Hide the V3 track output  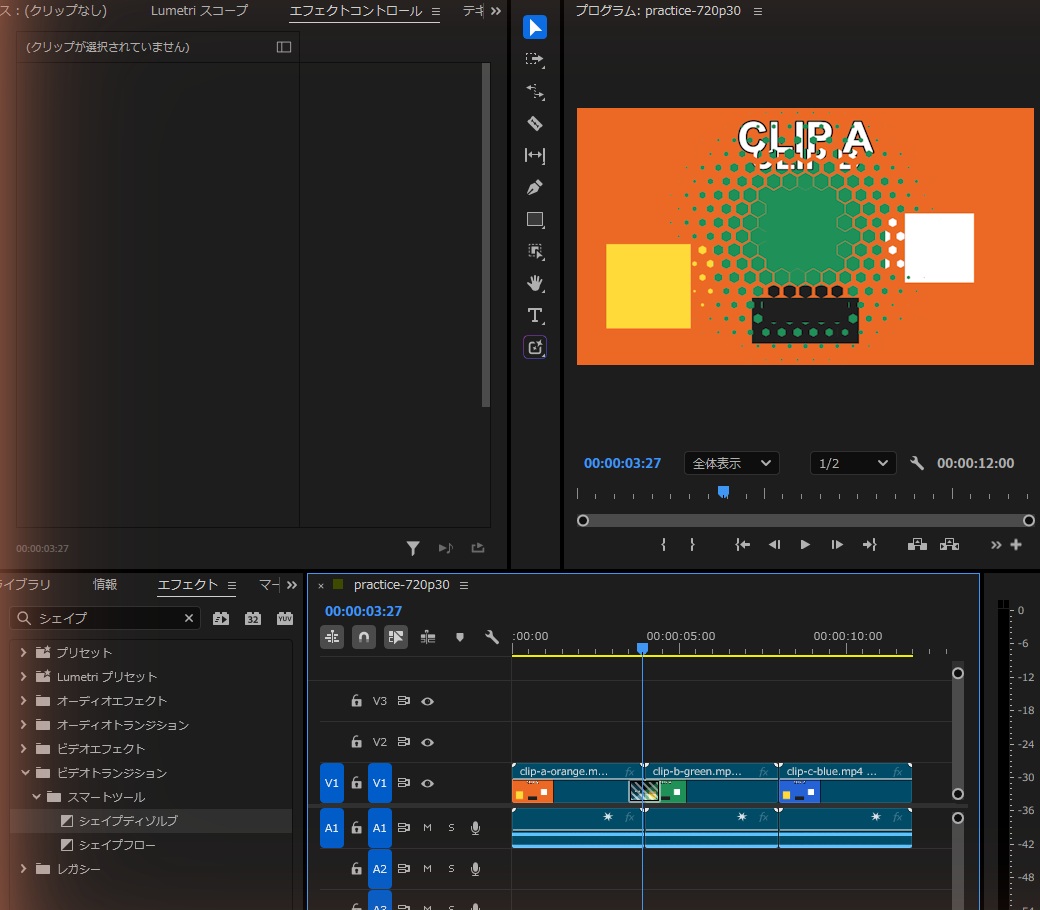[x=428, y=701]
